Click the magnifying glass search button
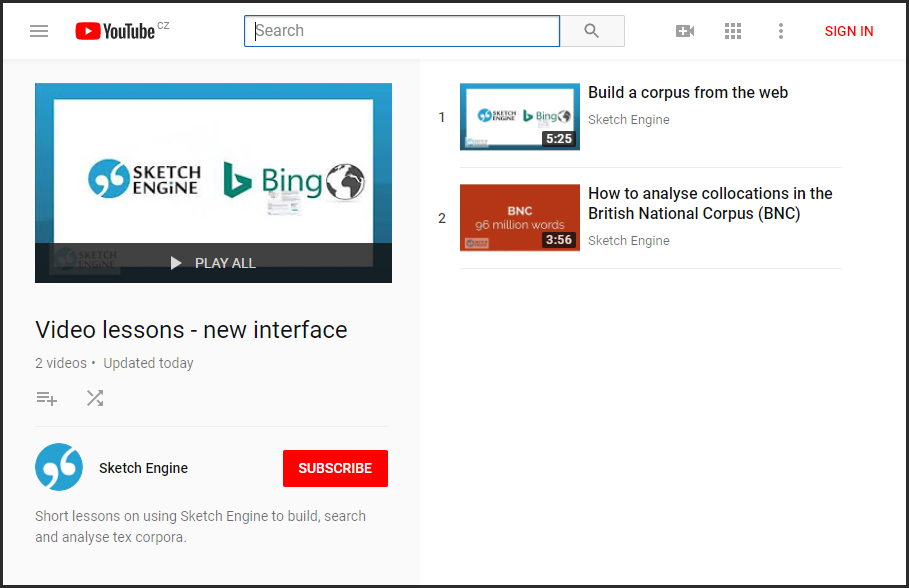 tap(592, 31)
